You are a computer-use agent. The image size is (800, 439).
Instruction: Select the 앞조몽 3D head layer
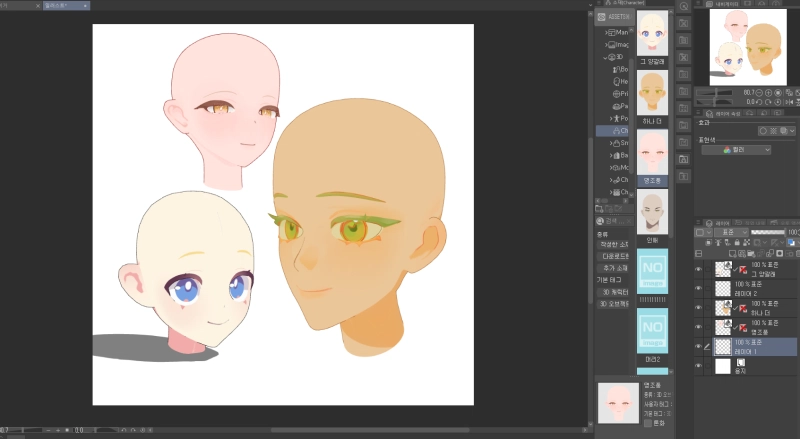pos(760,326)
